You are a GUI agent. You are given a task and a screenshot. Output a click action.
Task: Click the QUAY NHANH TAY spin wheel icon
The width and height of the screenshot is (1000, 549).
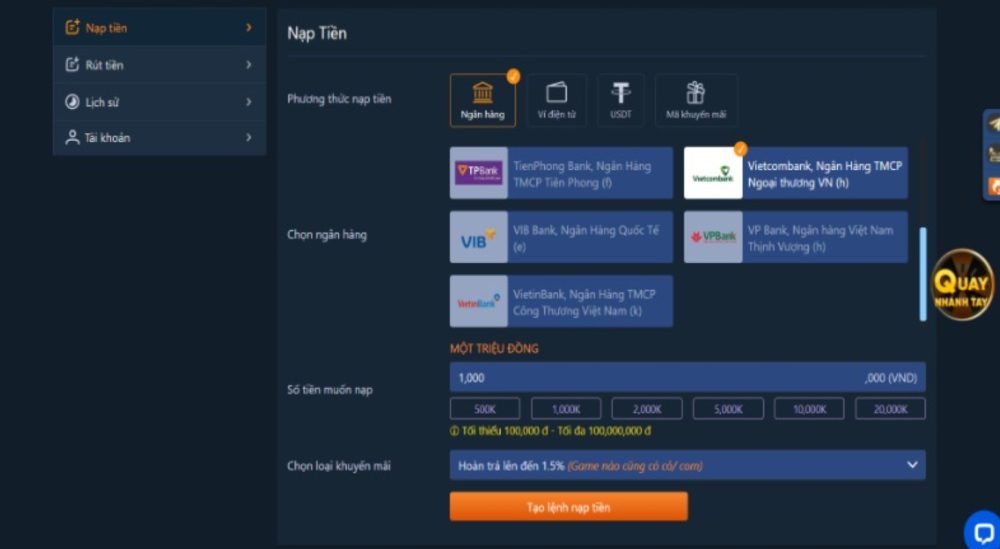point(962,285)
